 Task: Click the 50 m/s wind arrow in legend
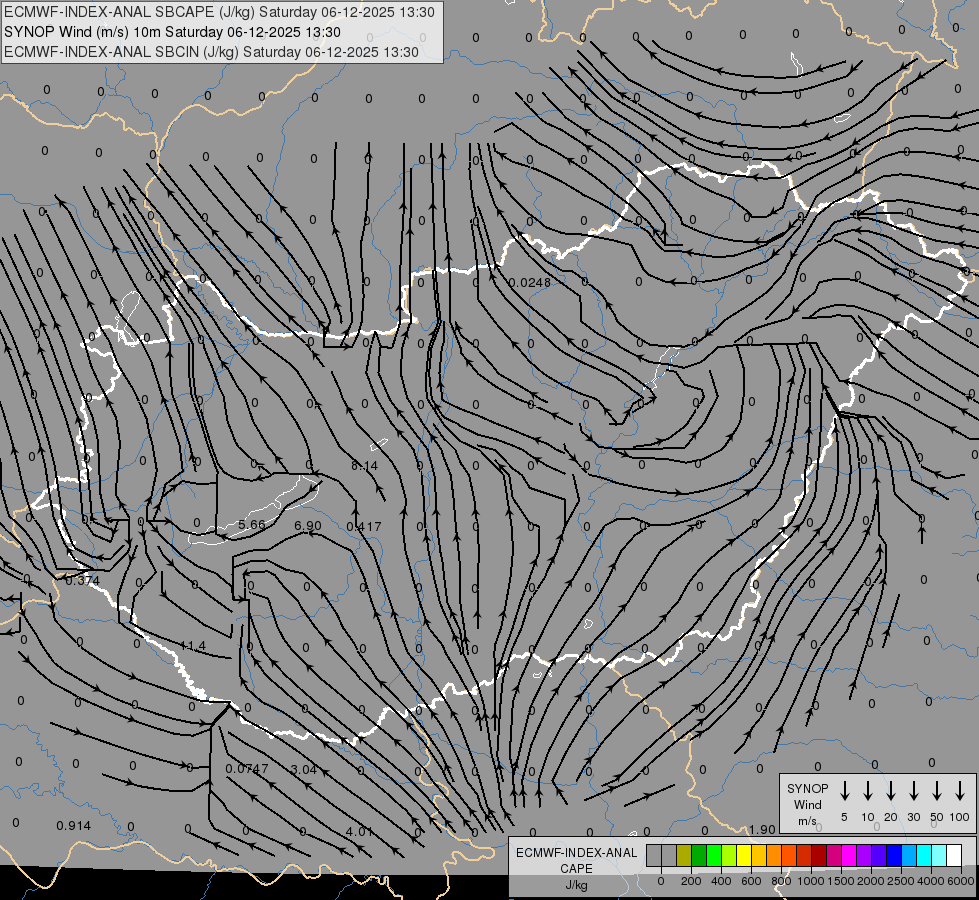(937, 791)
